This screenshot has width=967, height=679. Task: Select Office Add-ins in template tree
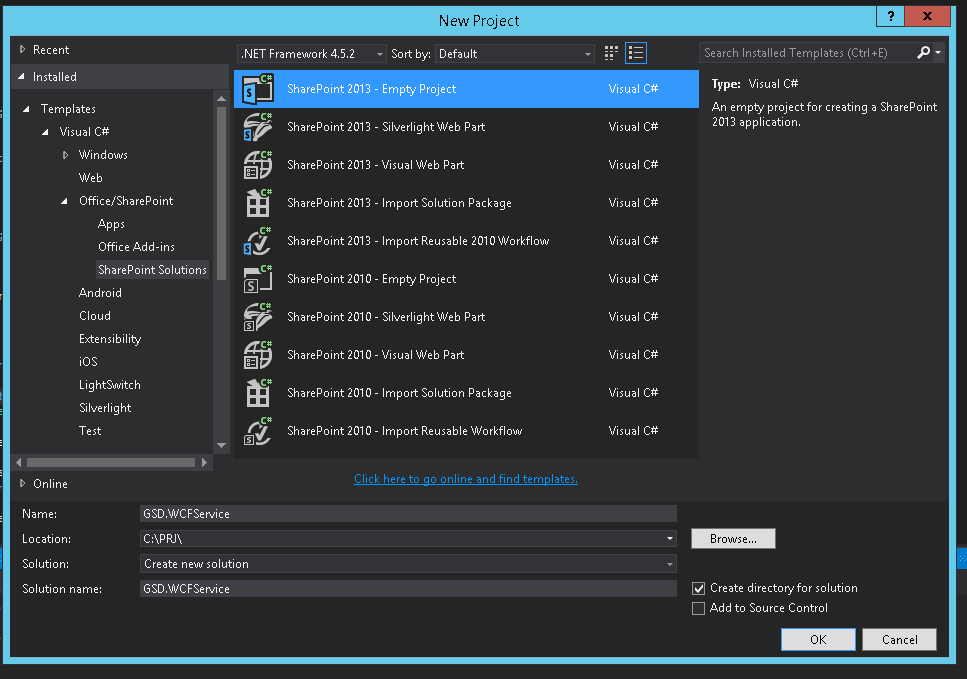click(x=136, y=247)
